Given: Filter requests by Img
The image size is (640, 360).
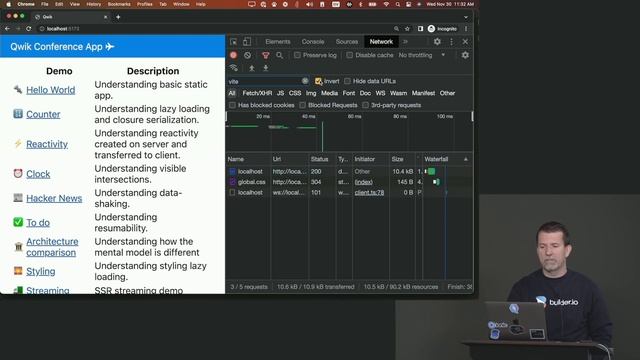Looking at the screenshot, I should [311, 93].
